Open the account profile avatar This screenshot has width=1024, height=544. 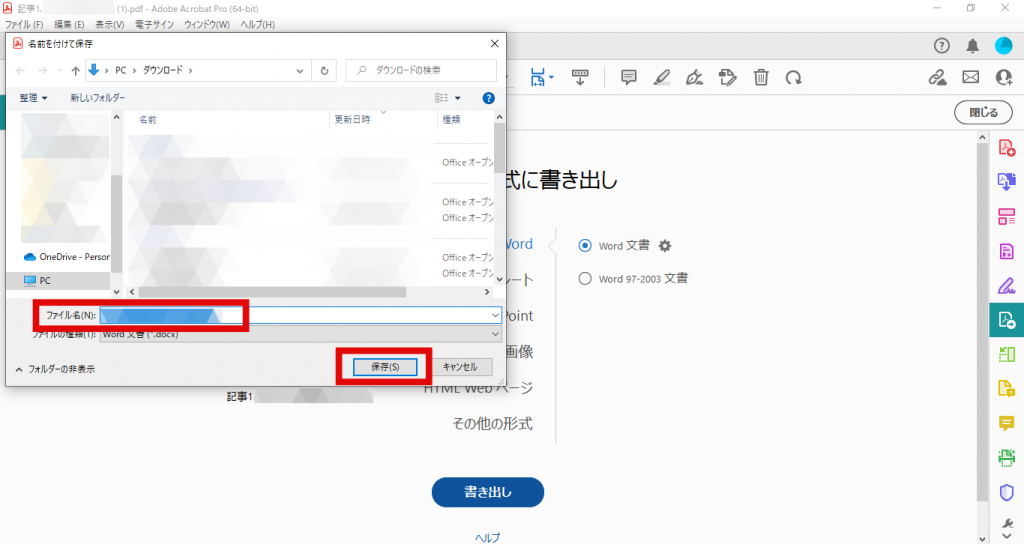pyautogui.click(x=1003, y=46)
